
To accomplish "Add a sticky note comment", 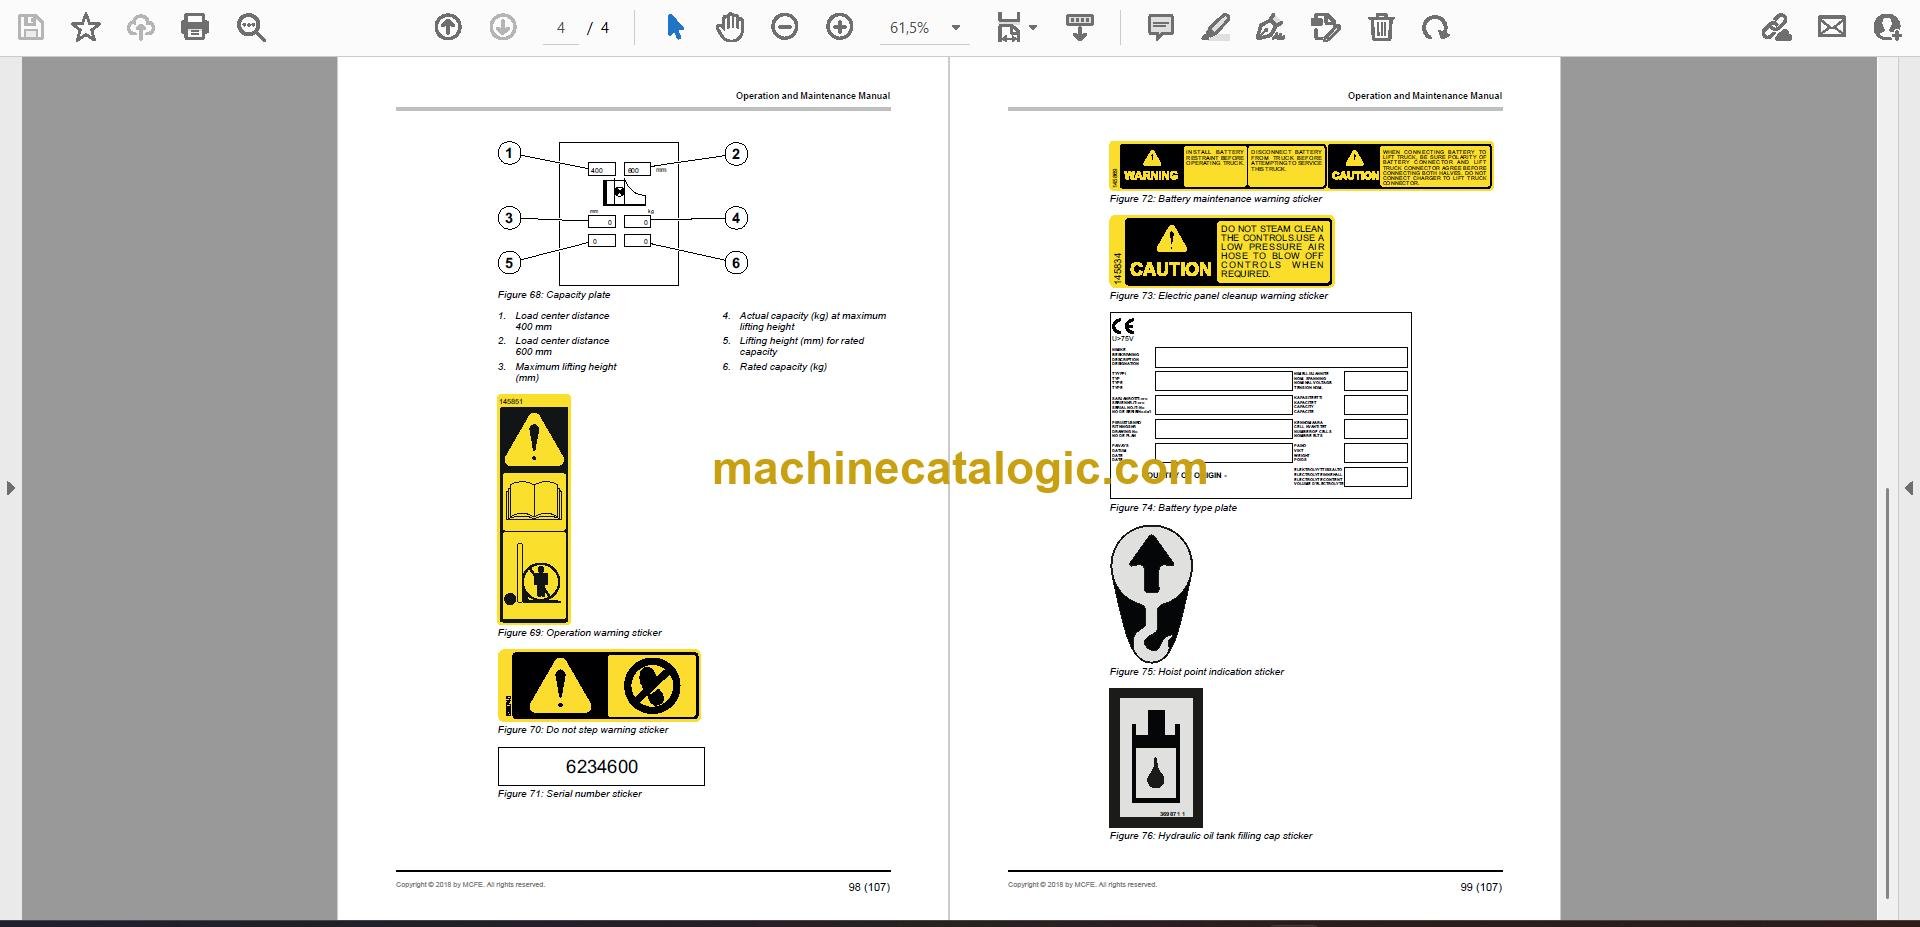I will (1161, 28).
